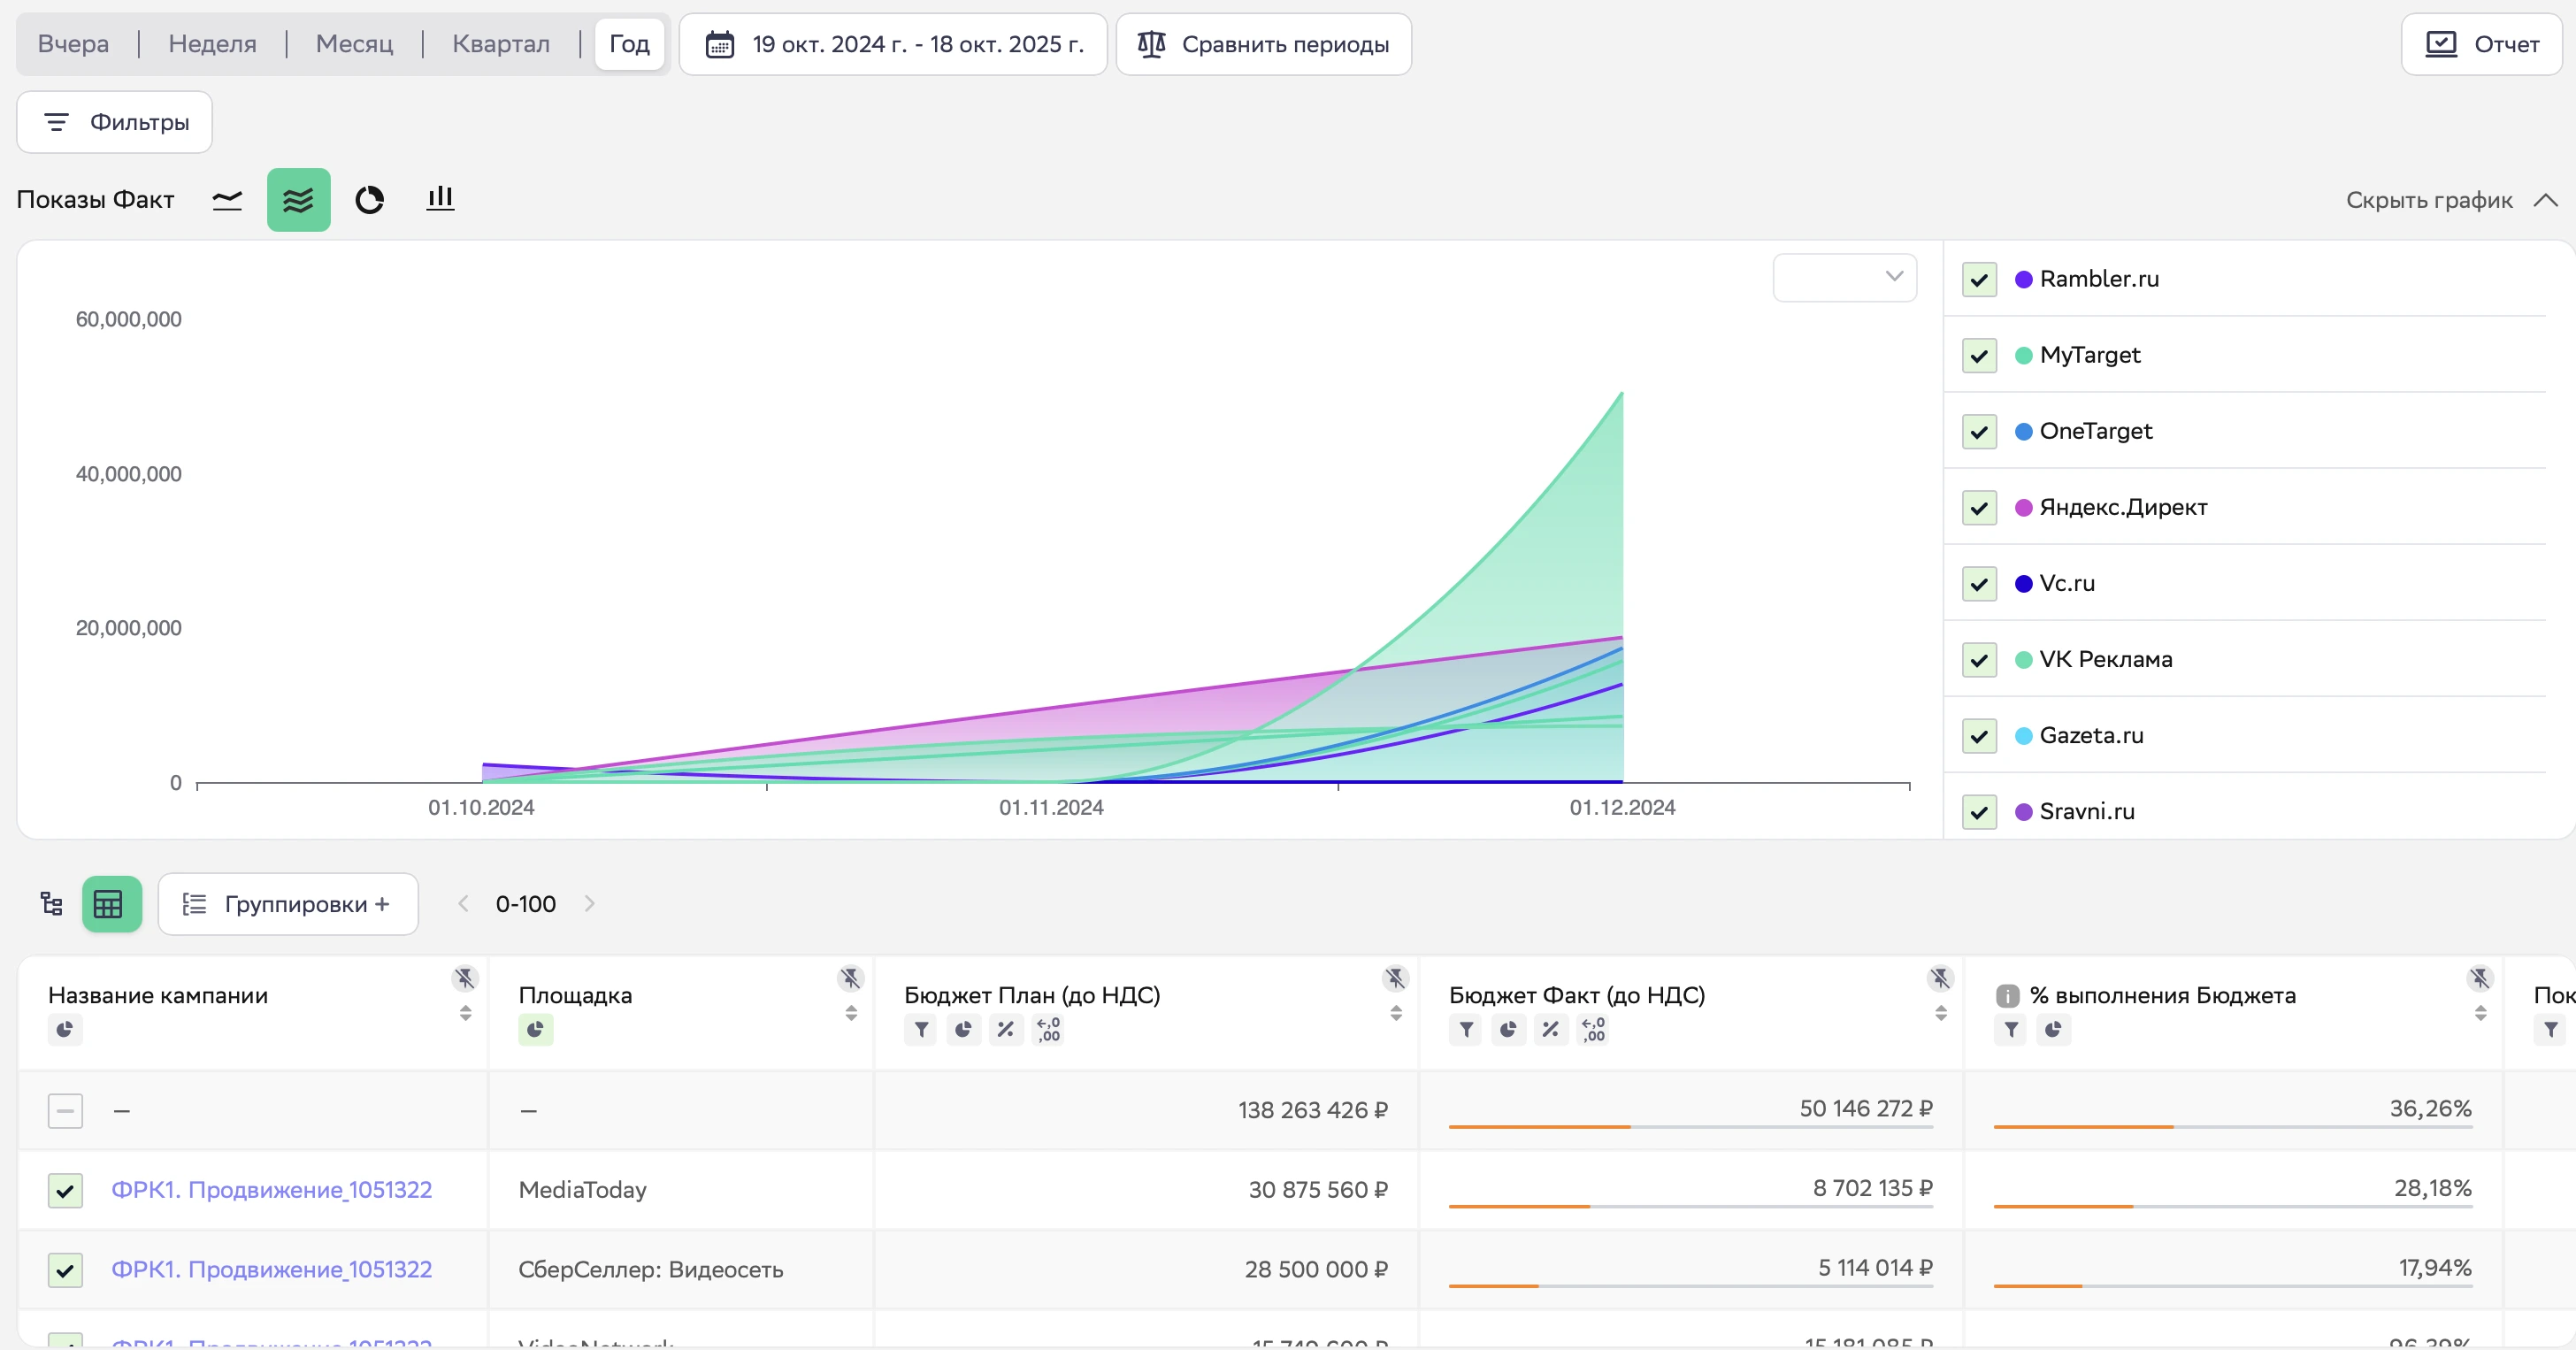Open the date range picker
Screen dimensions: 2576x1350
point(893,44)
